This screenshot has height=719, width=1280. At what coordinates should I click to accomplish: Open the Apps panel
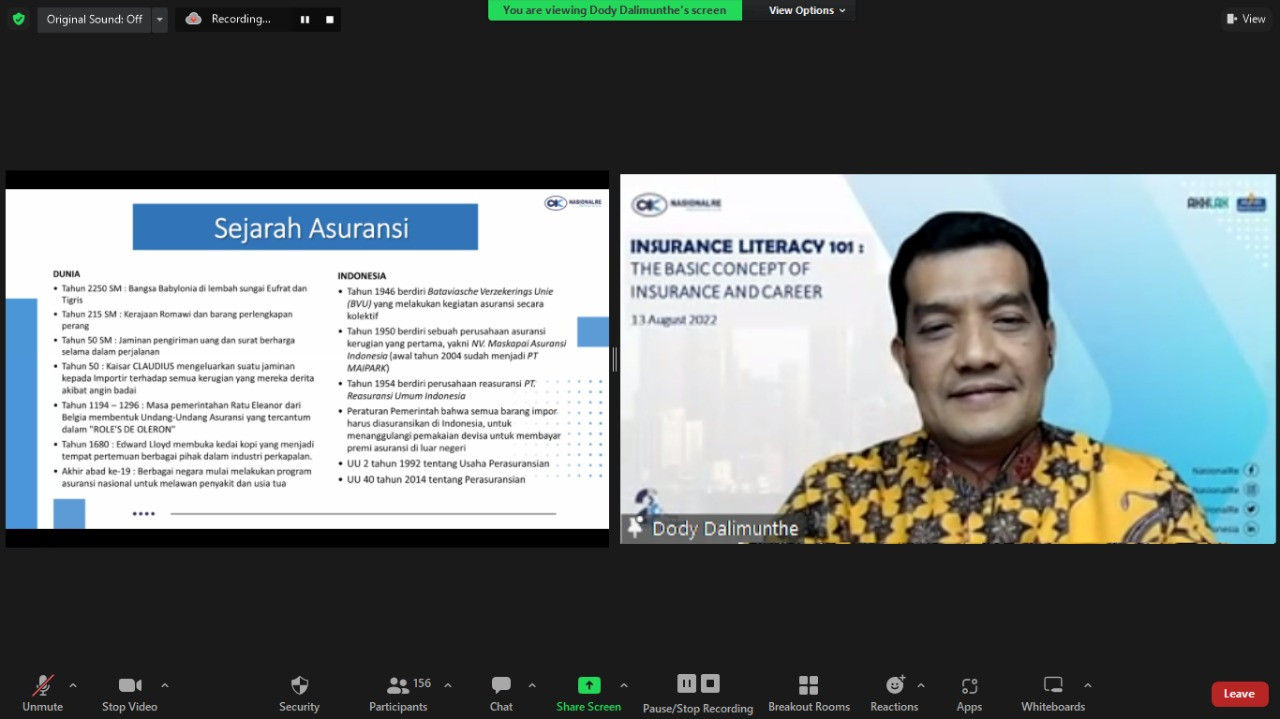pyautogui.click(x=969, y=693)
